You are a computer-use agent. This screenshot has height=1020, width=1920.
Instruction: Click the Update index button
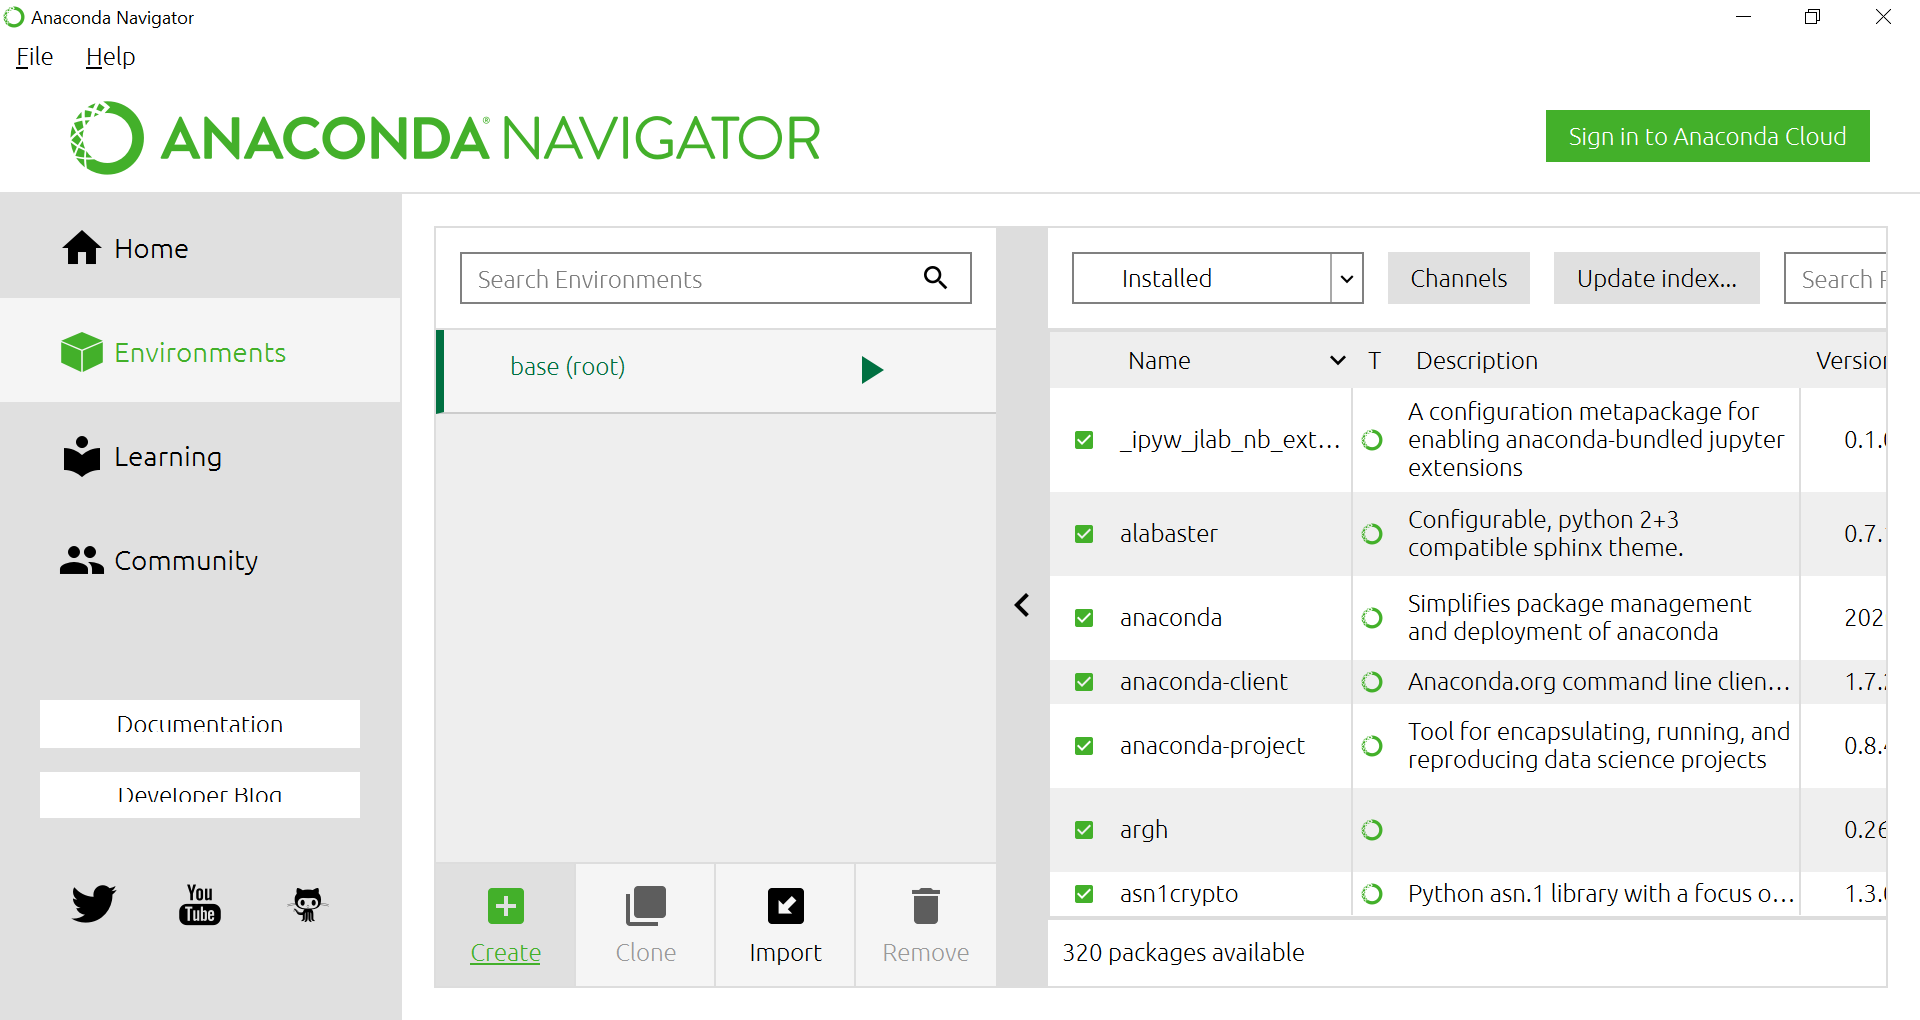pos(1655,278)
